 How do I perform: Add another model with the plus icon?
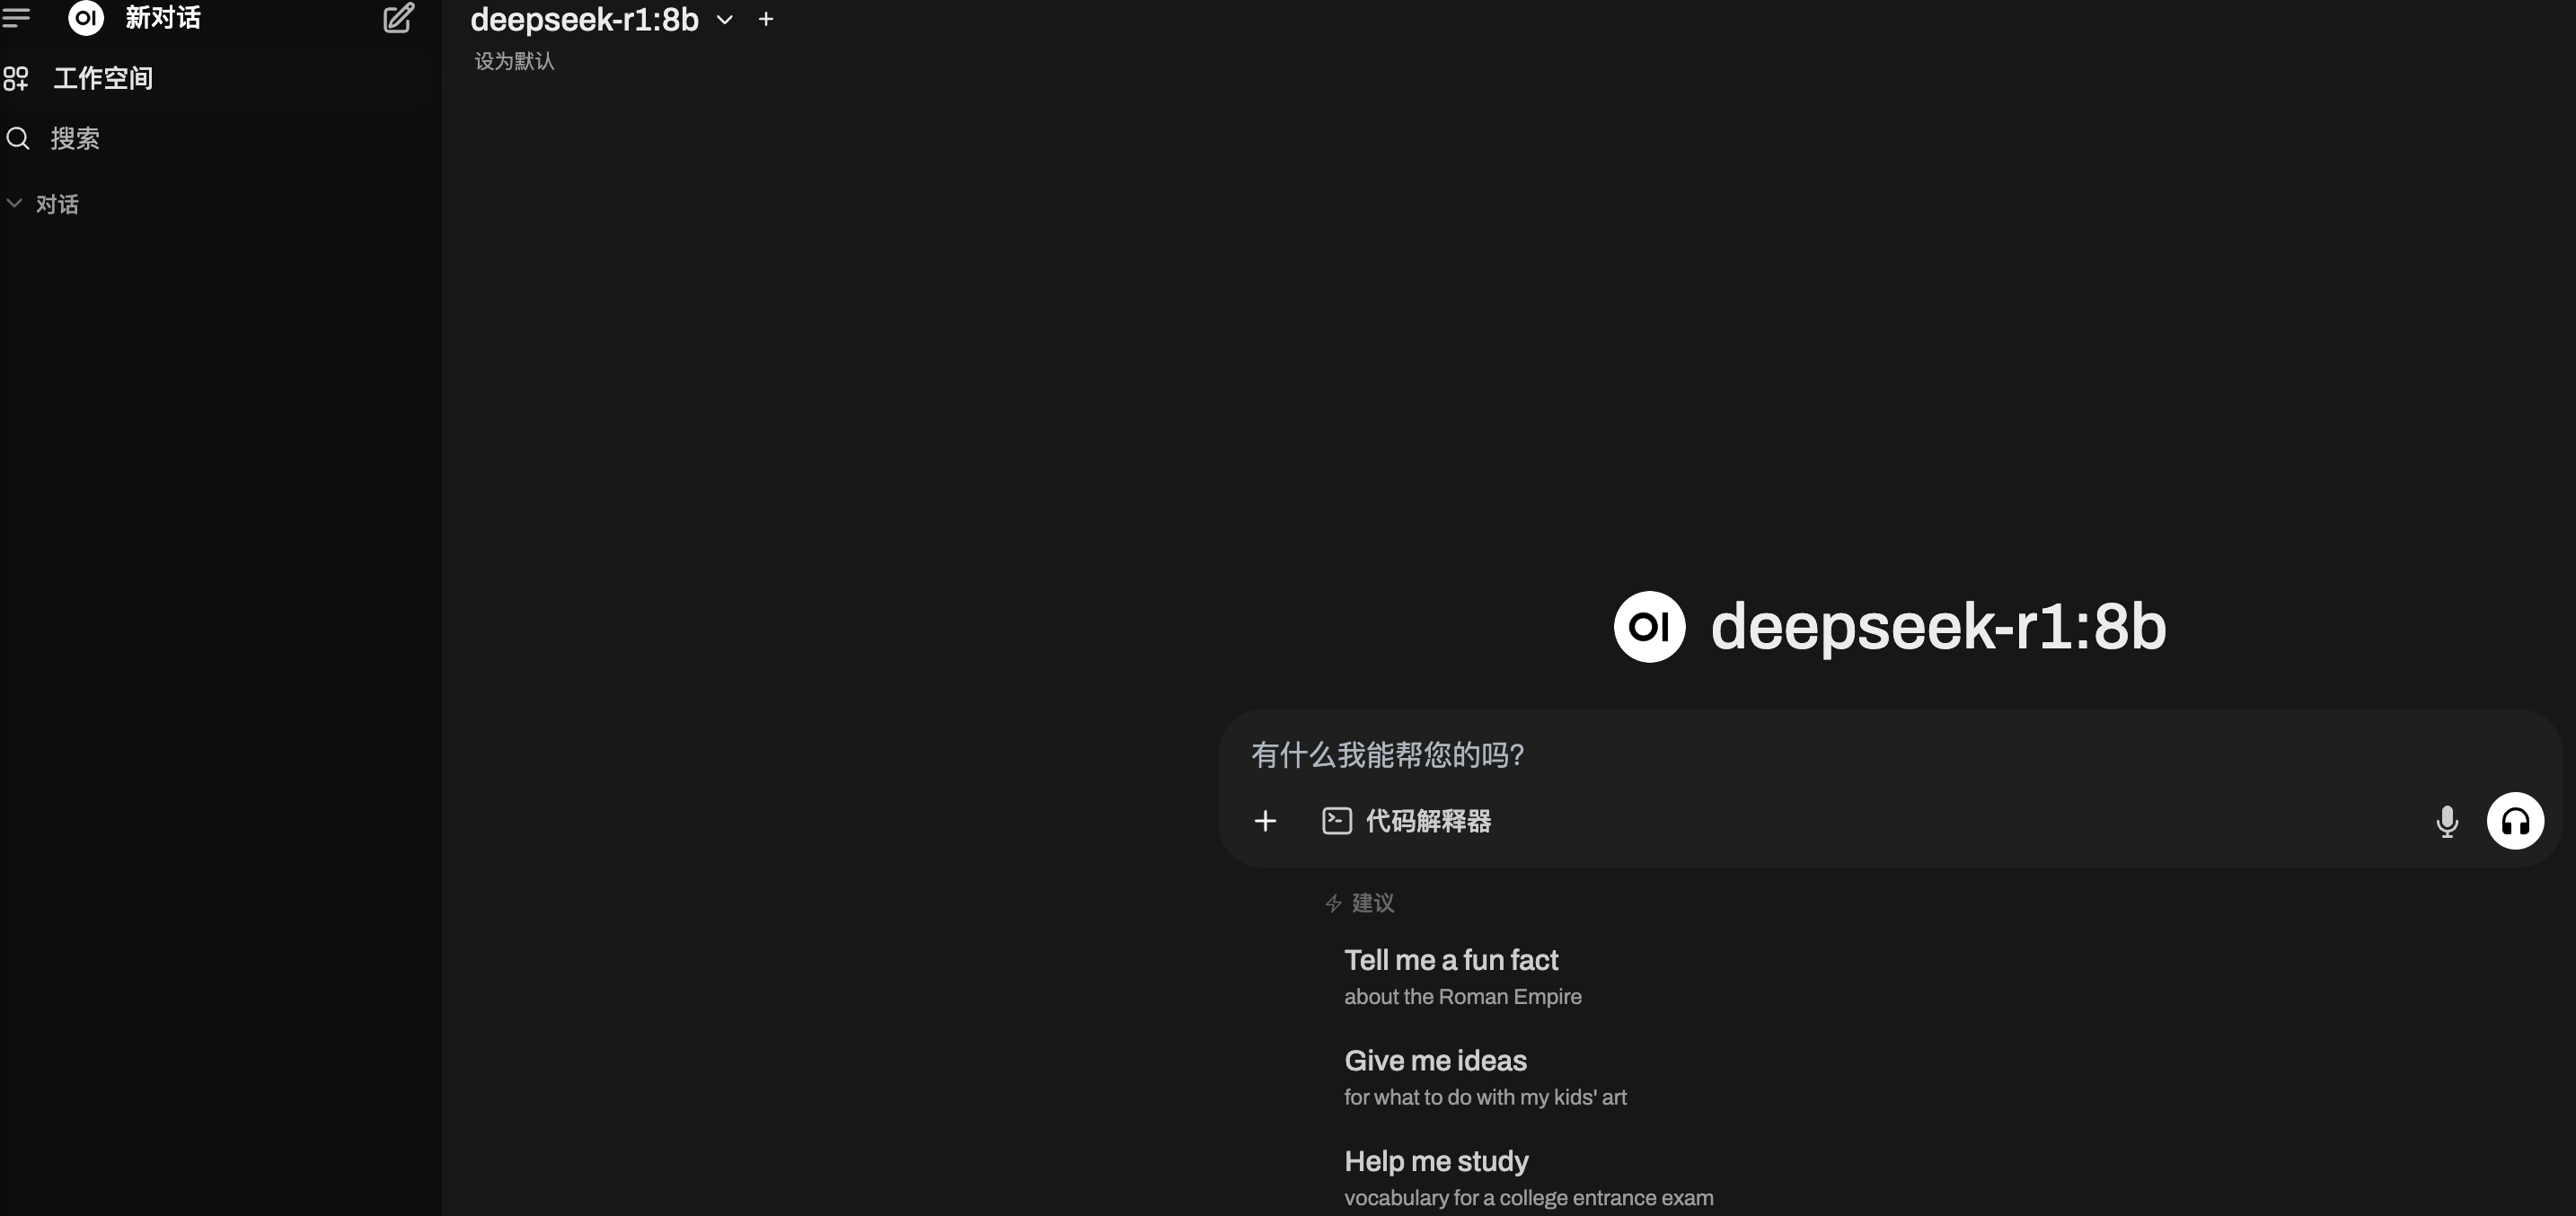tap(766, 19)
